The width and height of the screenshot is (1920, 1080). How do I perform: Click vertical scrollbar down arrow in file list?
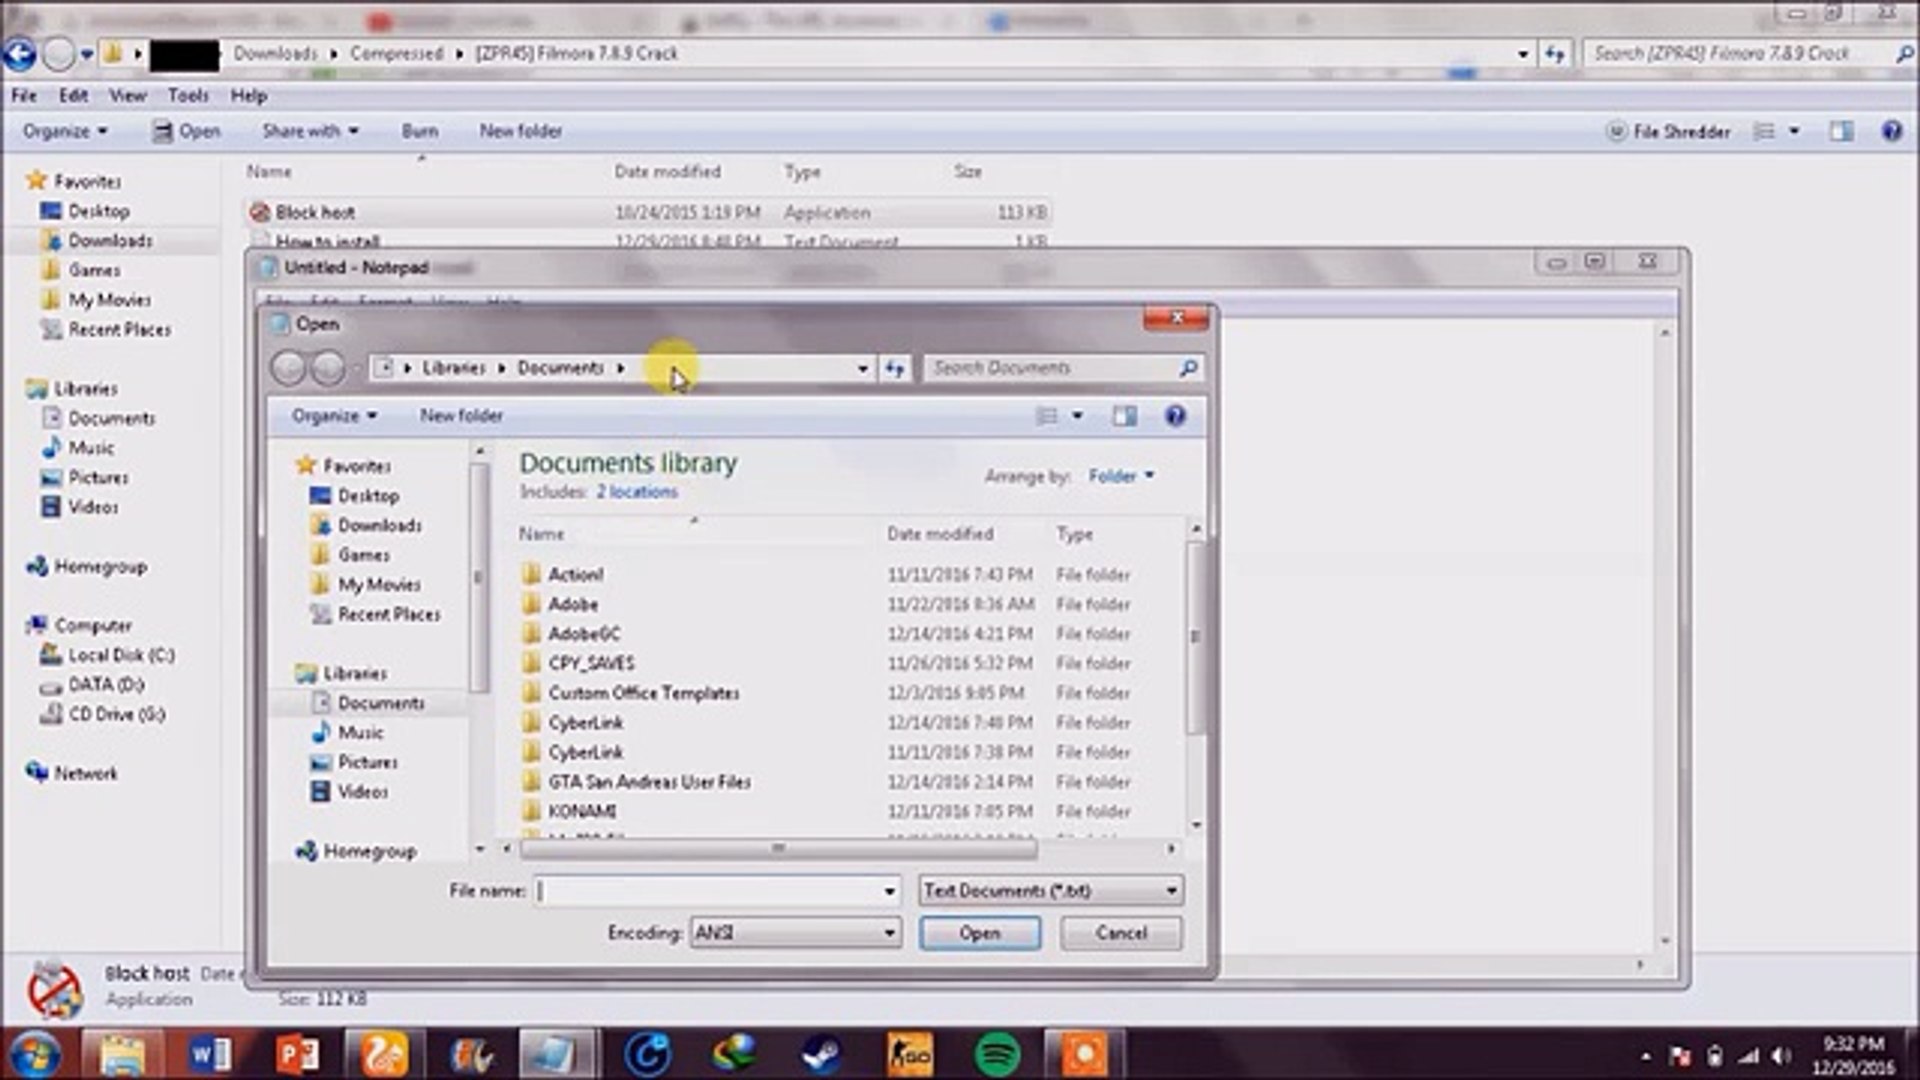coord(1196,825)
